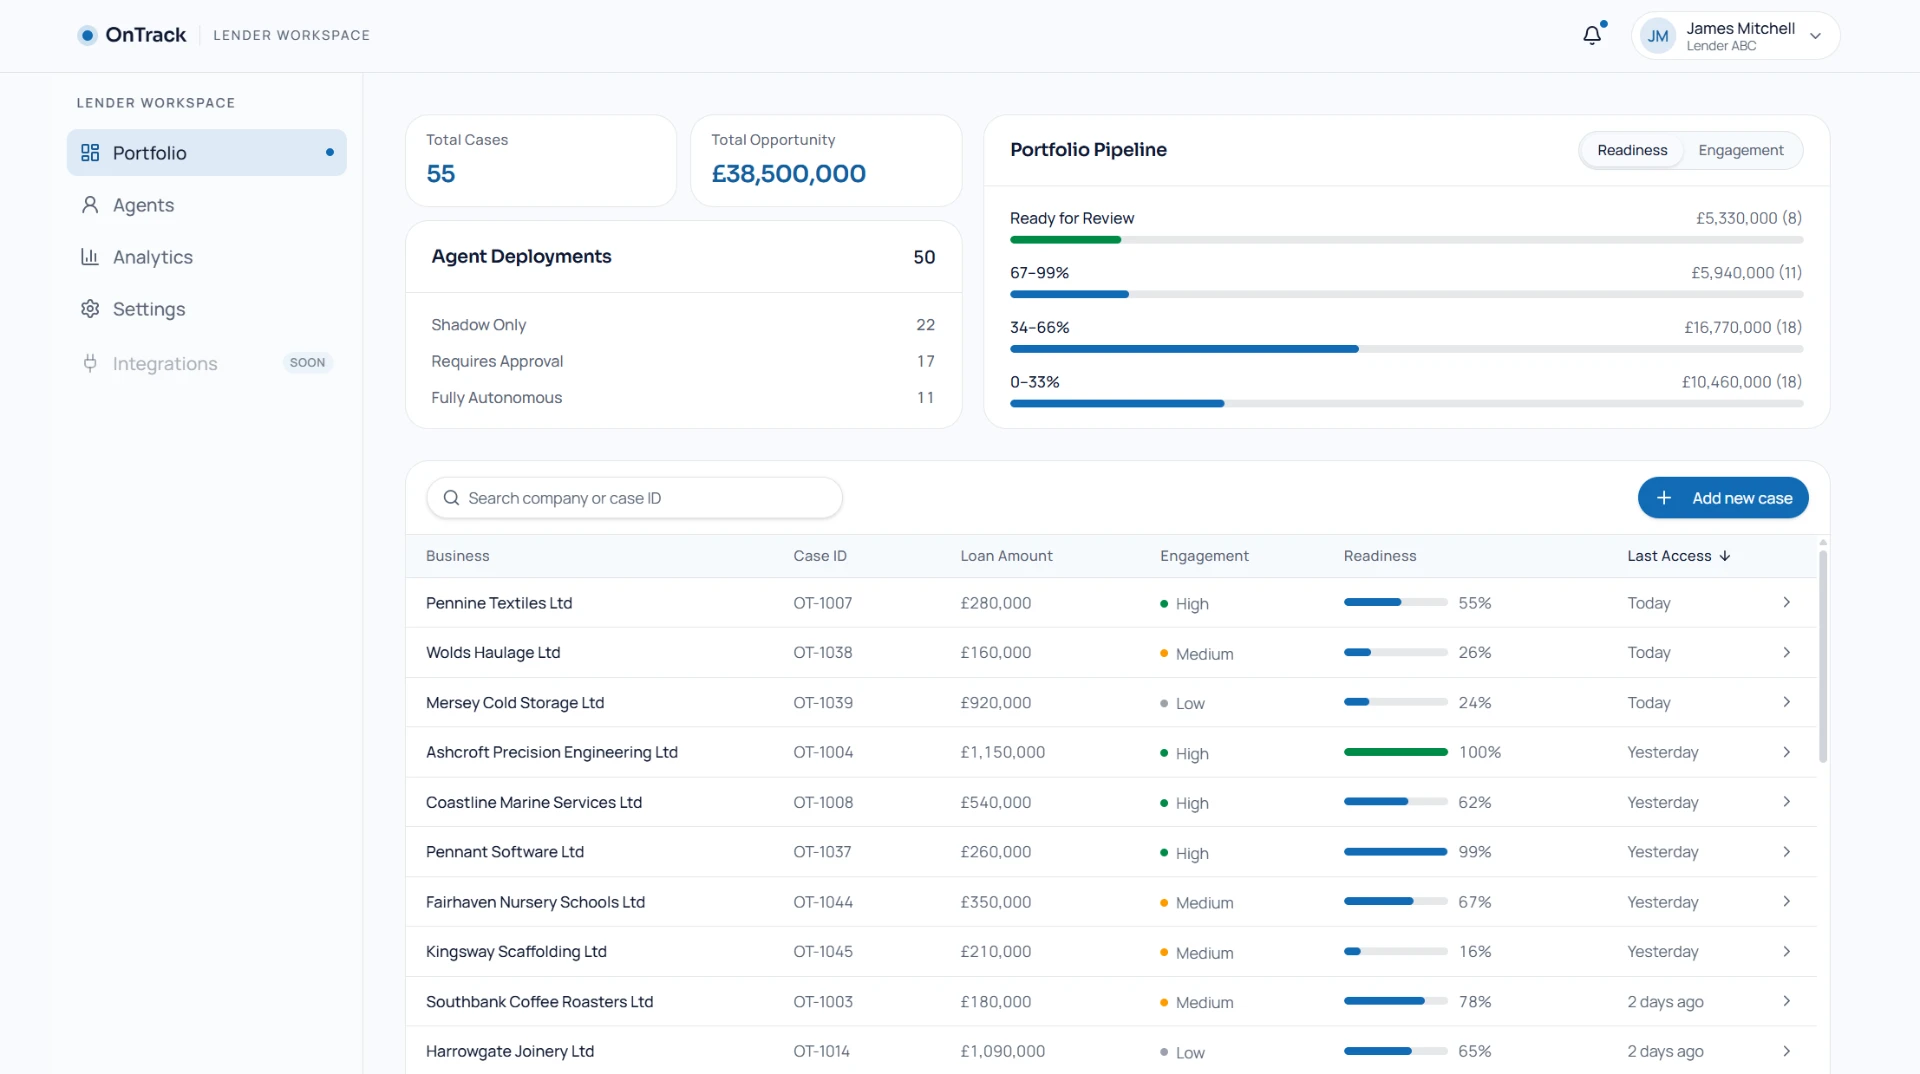This screenshot has width=1920, height=1074.
Task: Click the Analytics bar chart icon
Action: click(90, 256)
